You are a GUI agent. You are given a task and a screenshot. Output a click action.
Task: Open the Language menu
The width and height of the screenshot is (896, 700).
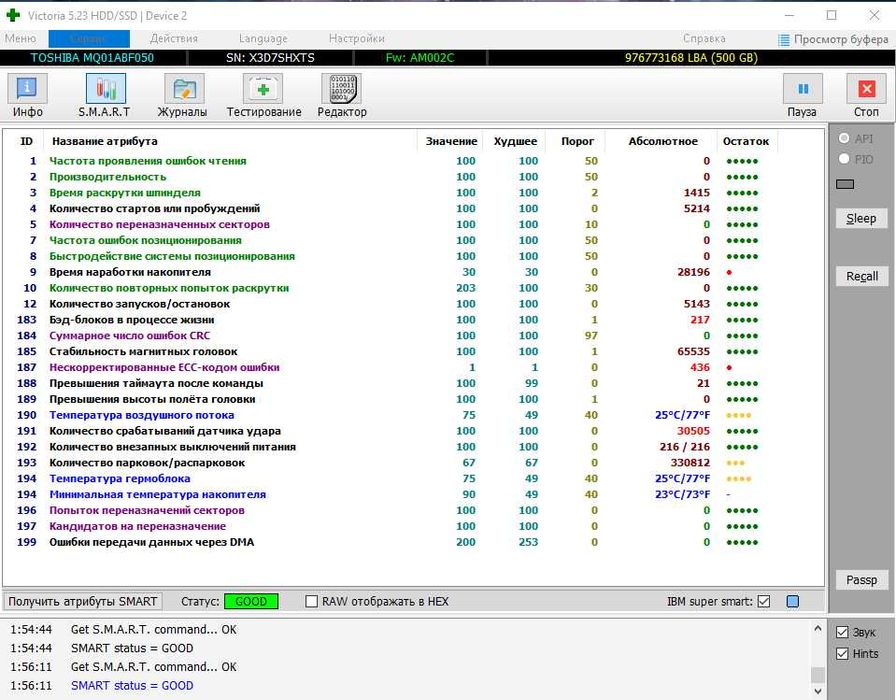pos(263,39)
